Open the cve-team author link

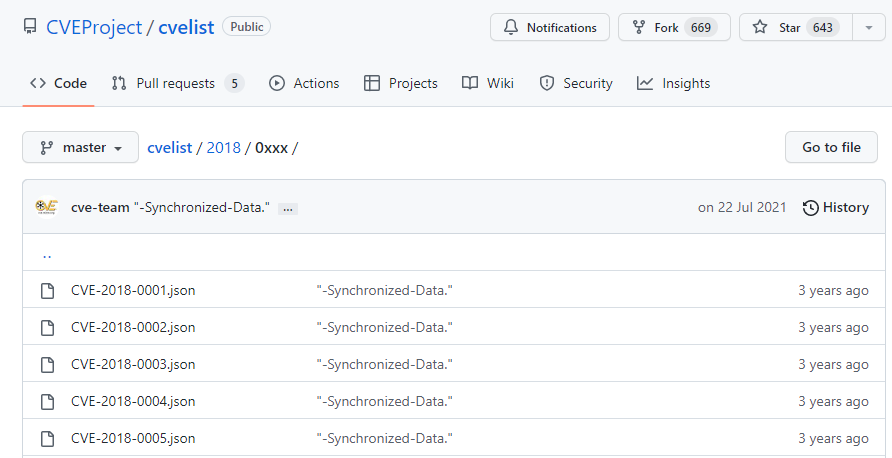(x=100, y=208)
